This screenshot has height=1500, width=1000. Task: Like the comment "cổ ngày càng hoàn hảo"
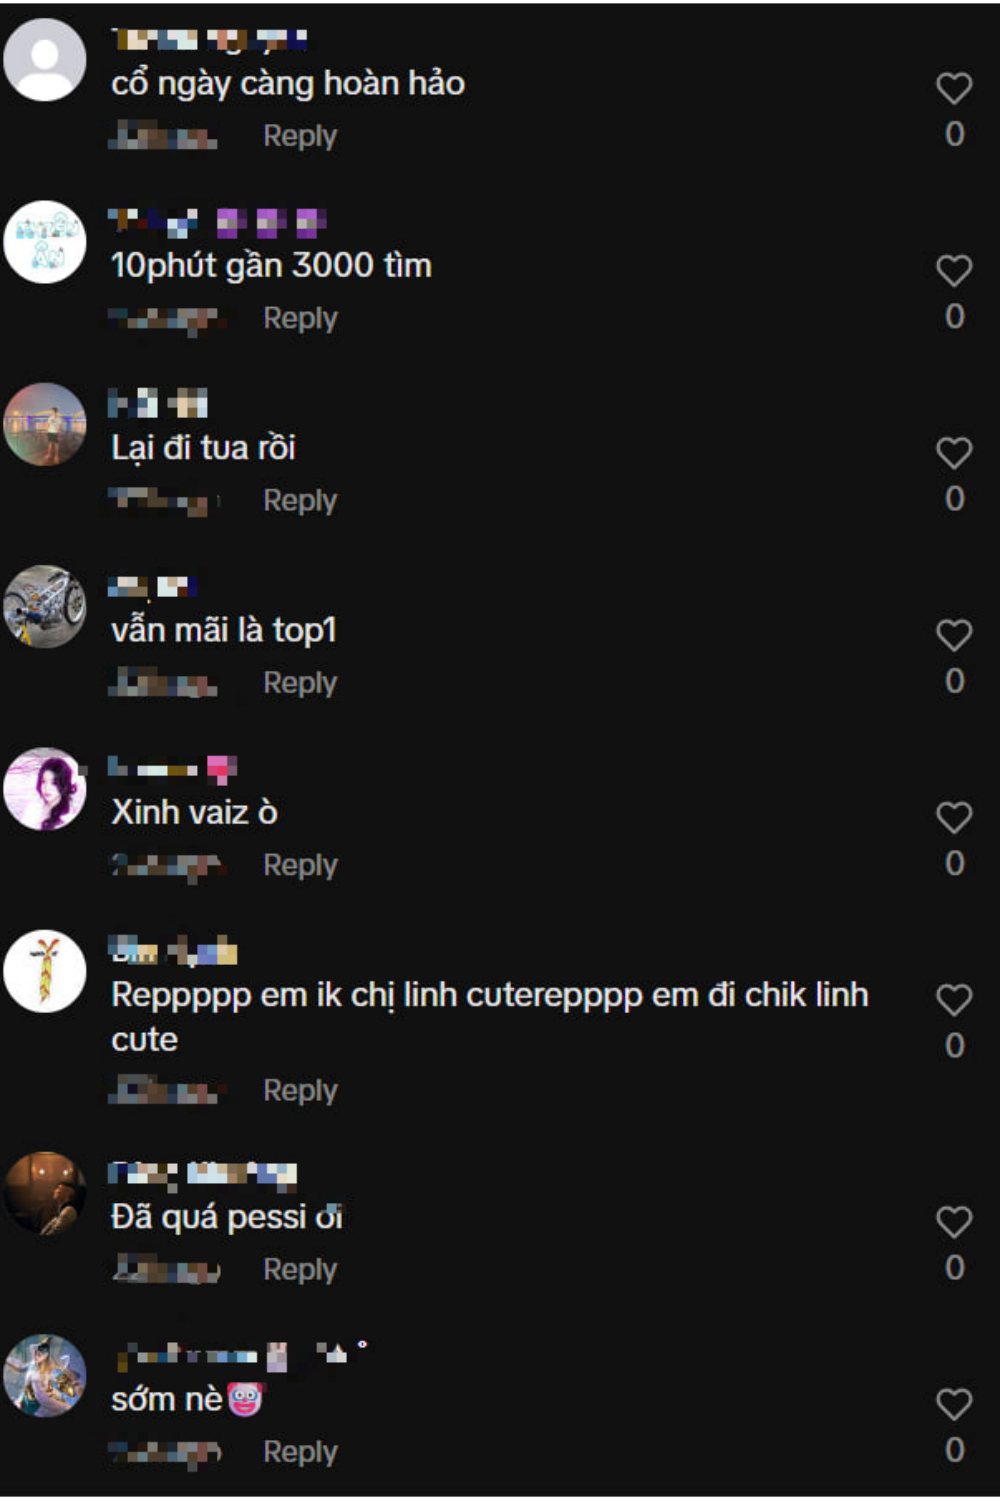click(954, 88)
